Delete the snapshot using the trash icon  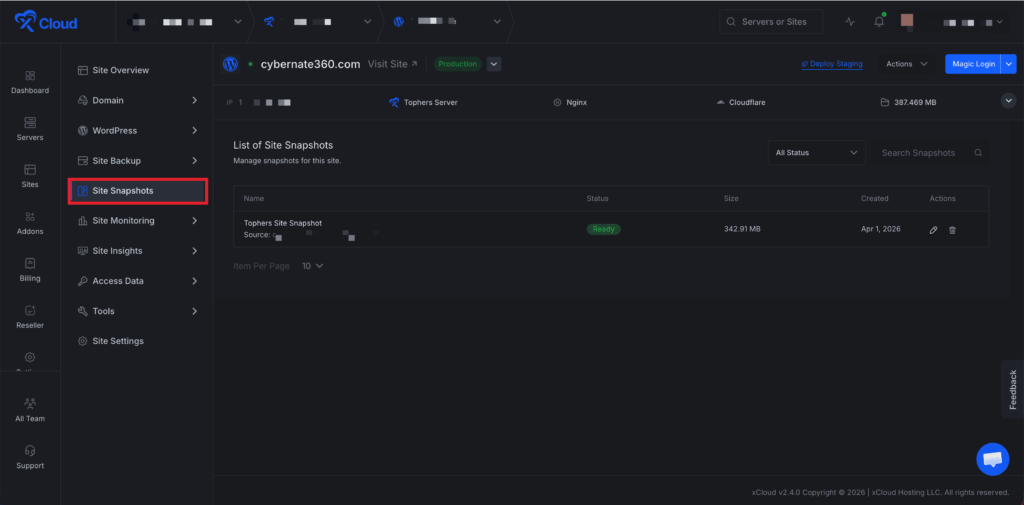(x=952, y=230)
